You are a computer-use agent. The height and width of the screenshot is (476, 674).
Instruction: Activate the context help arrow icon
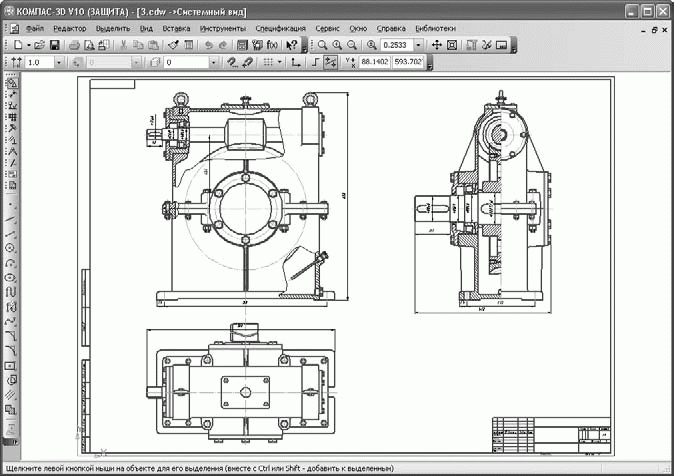291,45
